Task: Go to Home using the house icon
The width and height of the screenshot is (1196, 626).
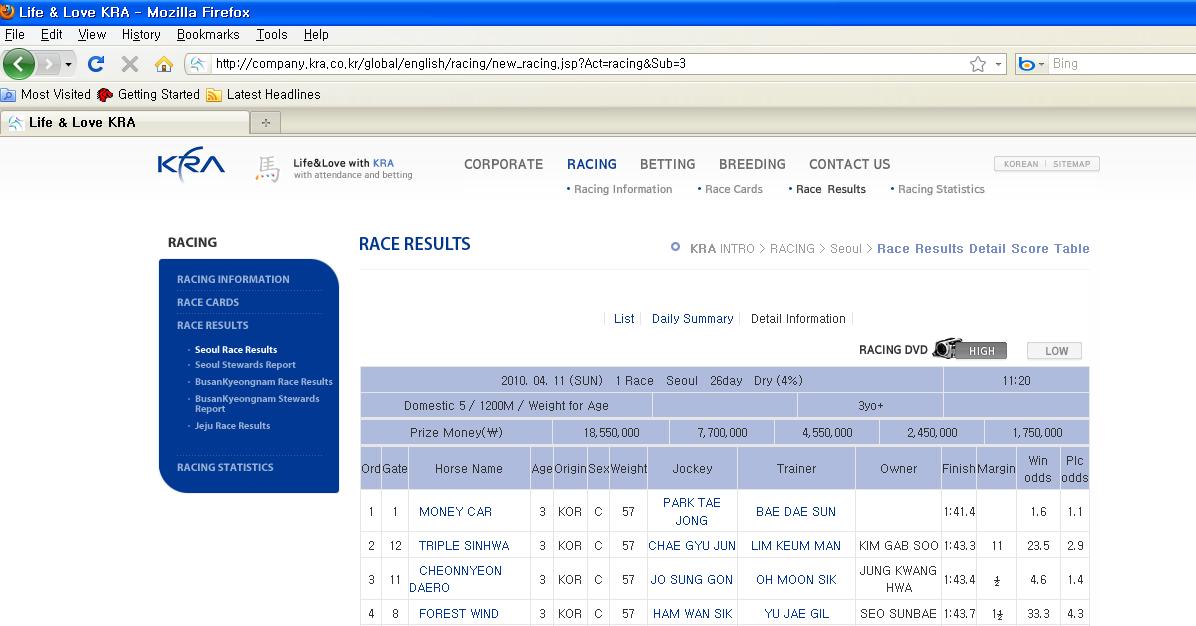Action: pyautogui.click(x=164, y=64)
